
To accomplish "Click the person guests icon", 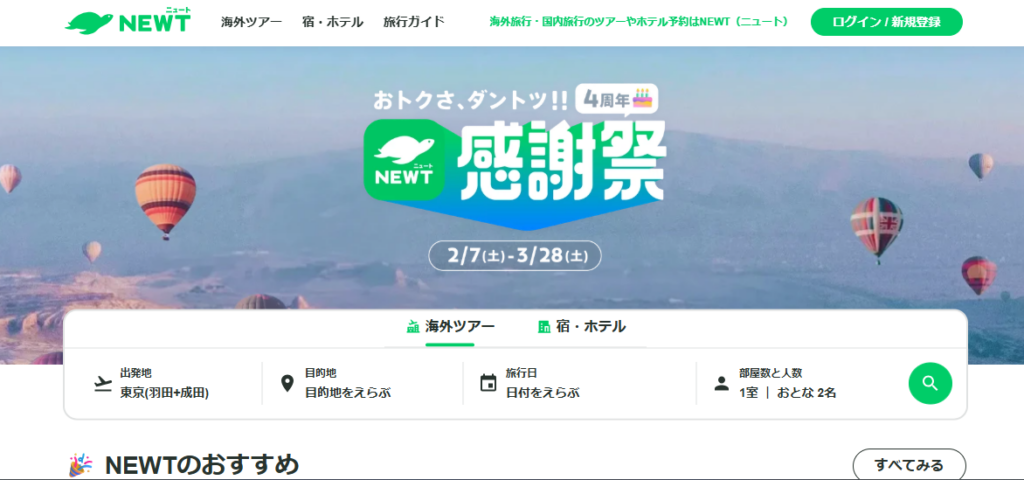I will pos(721,383).
